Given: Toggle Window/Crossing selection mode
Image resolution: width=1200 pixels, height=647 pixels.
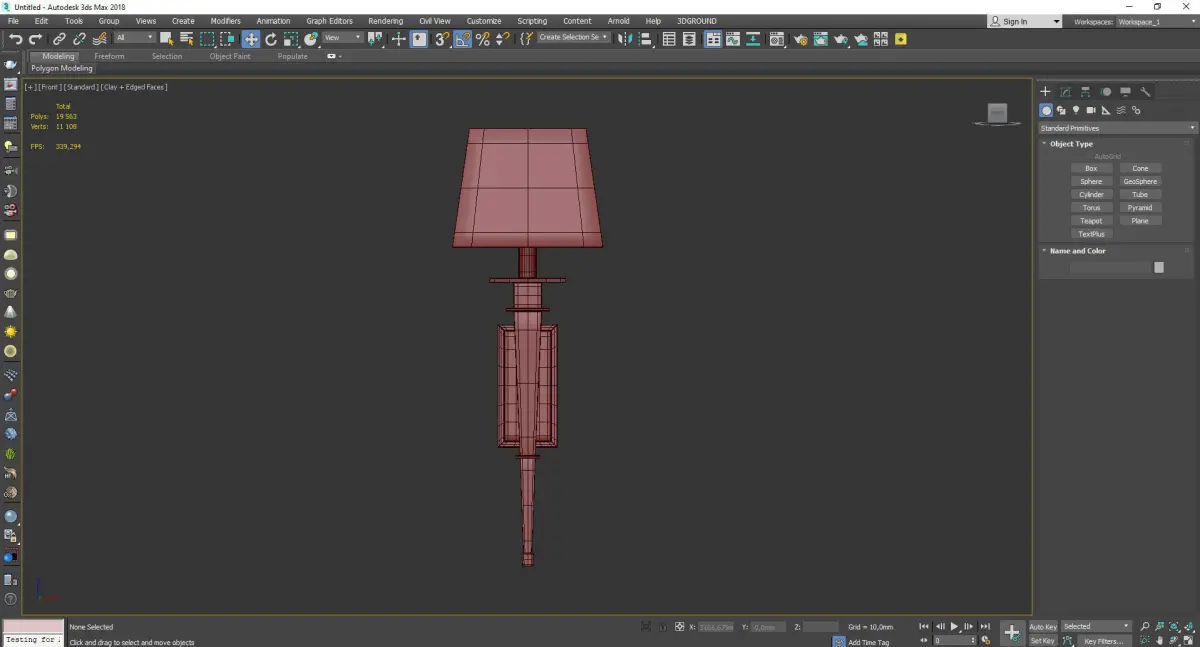Looking at the screenshot, I should click(227, 39).
